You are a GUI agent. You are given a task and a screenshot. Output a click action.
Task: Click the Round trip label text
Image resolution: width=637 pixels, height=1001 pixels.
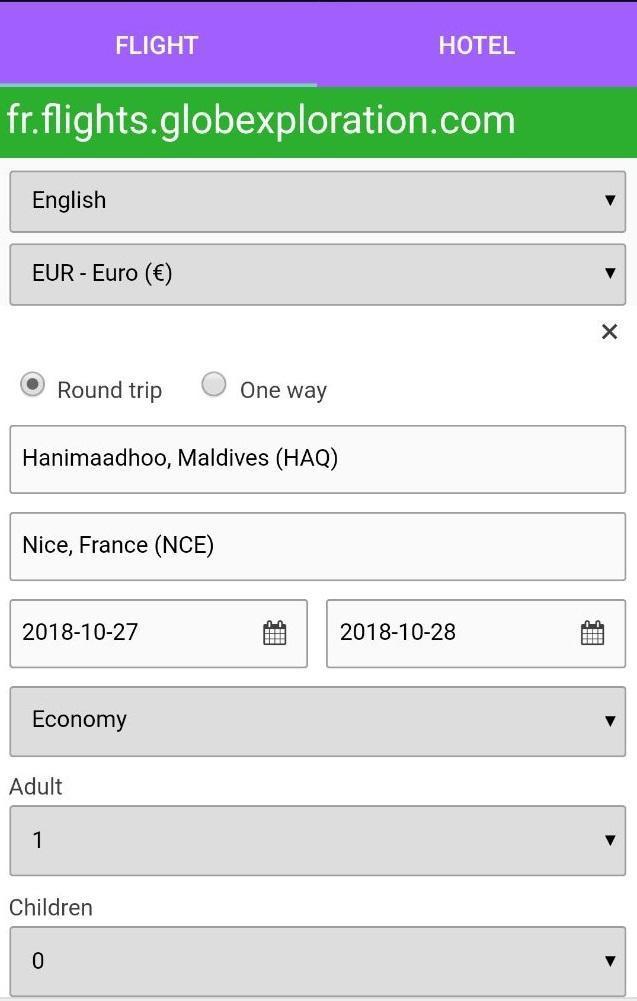point(109,390)
